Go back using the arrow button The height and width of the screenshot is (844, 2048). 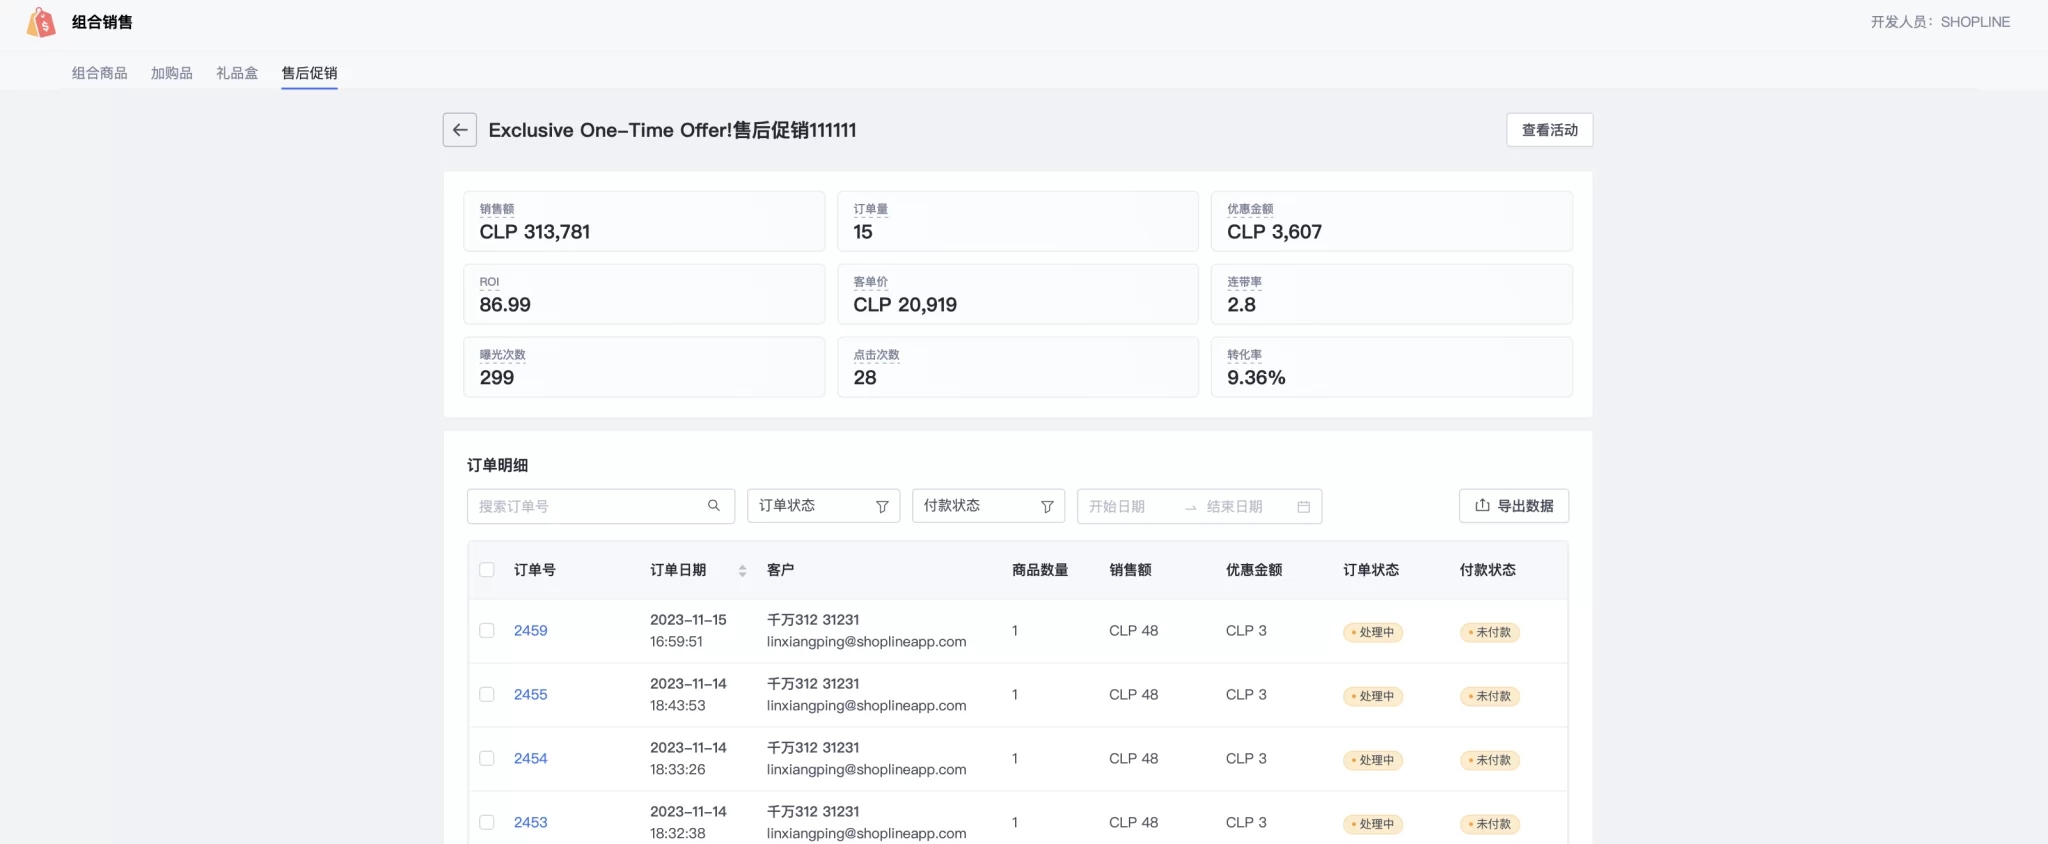(460, 130)
